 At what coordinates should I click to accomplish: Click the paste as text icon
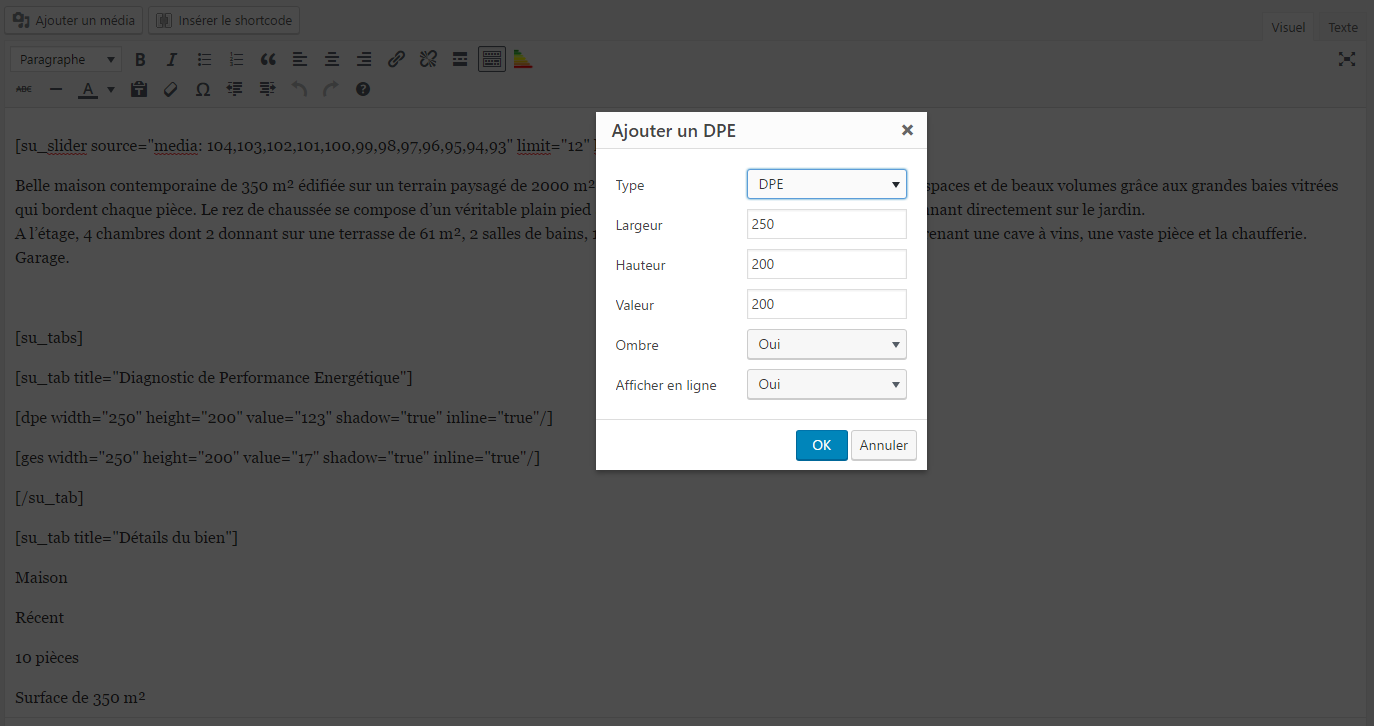pyautogui.click(x=139, y=89)
